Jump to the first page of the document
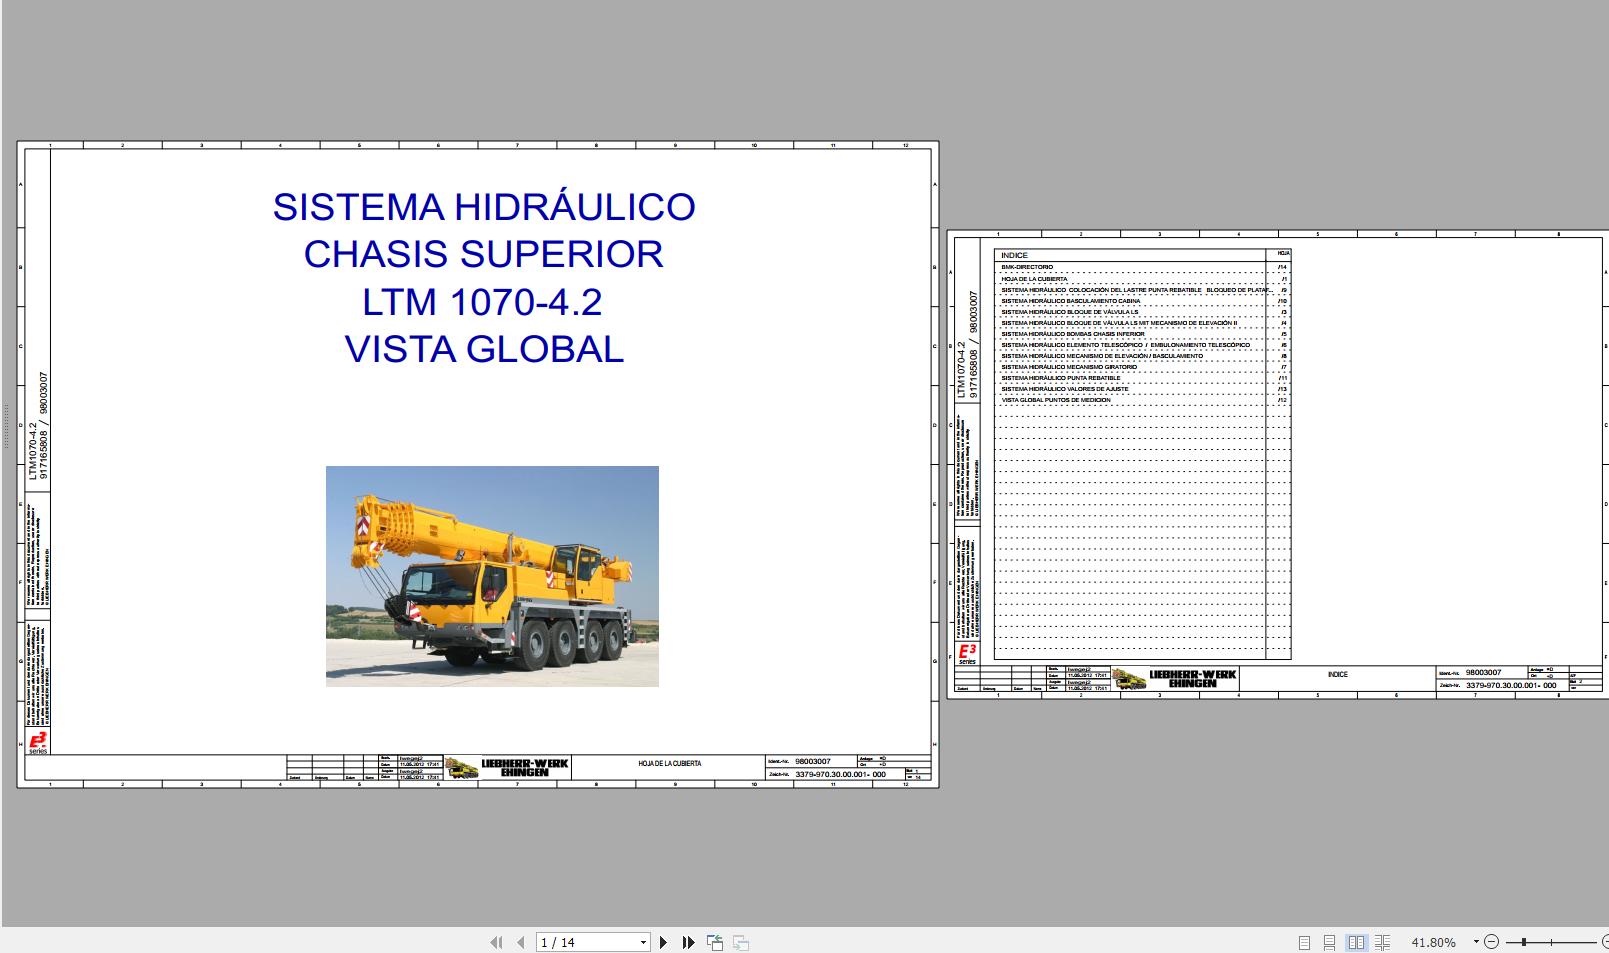1609x953 pixels. [497, 942]
